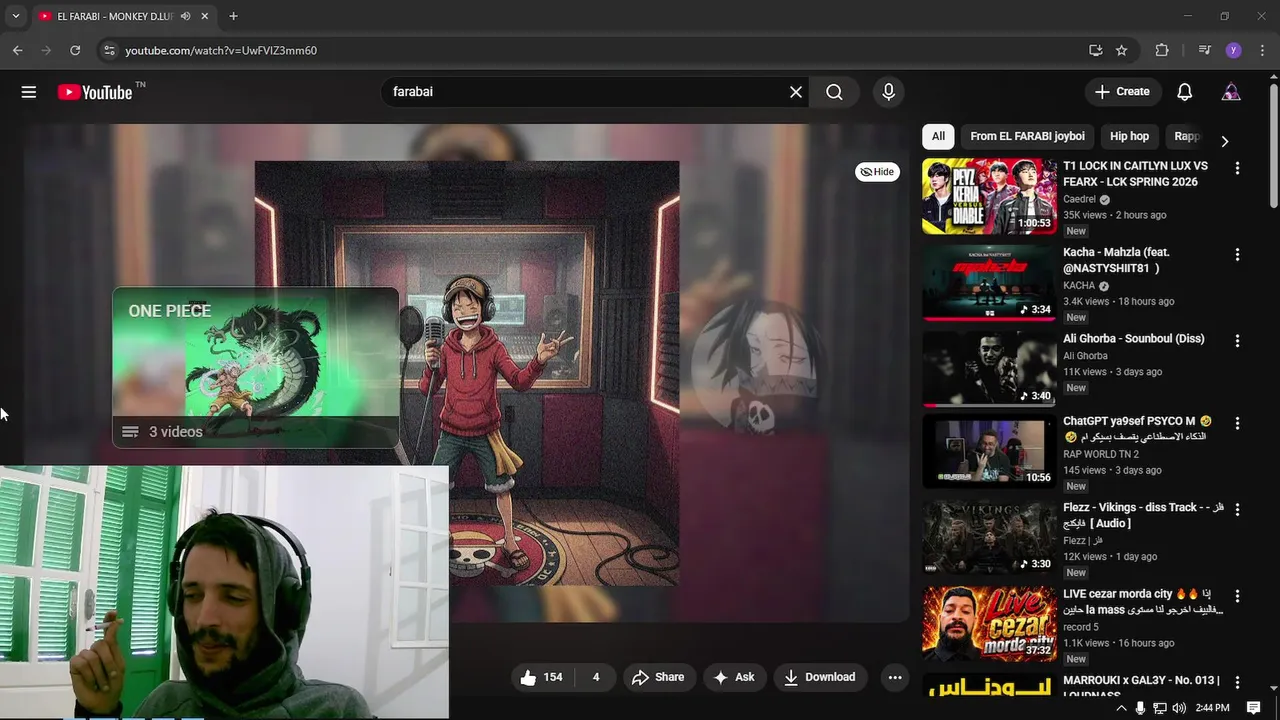Click the Create button
1280x720 pixels.
pyautogui.click(x=1122, y=92)
